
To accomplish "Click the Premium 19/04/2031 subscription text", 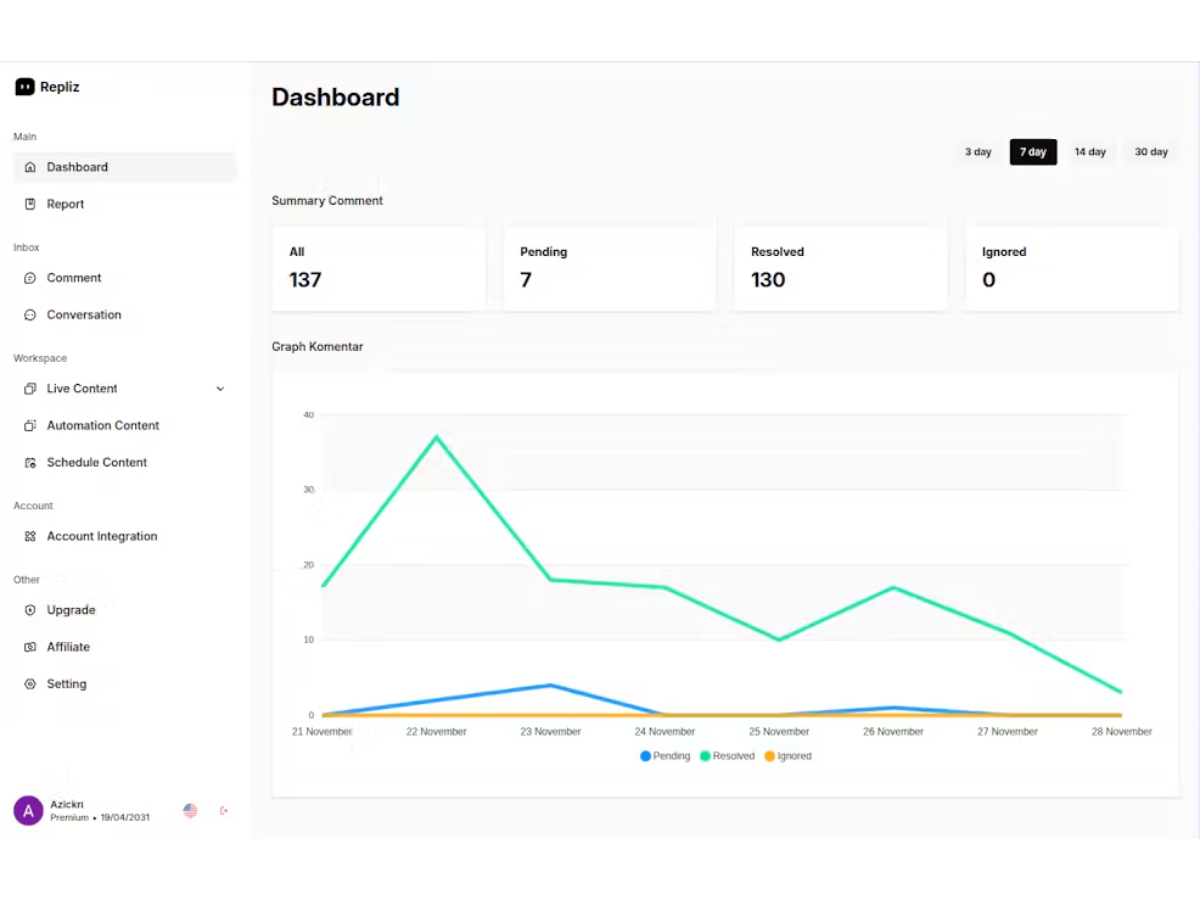I will 100,818.
